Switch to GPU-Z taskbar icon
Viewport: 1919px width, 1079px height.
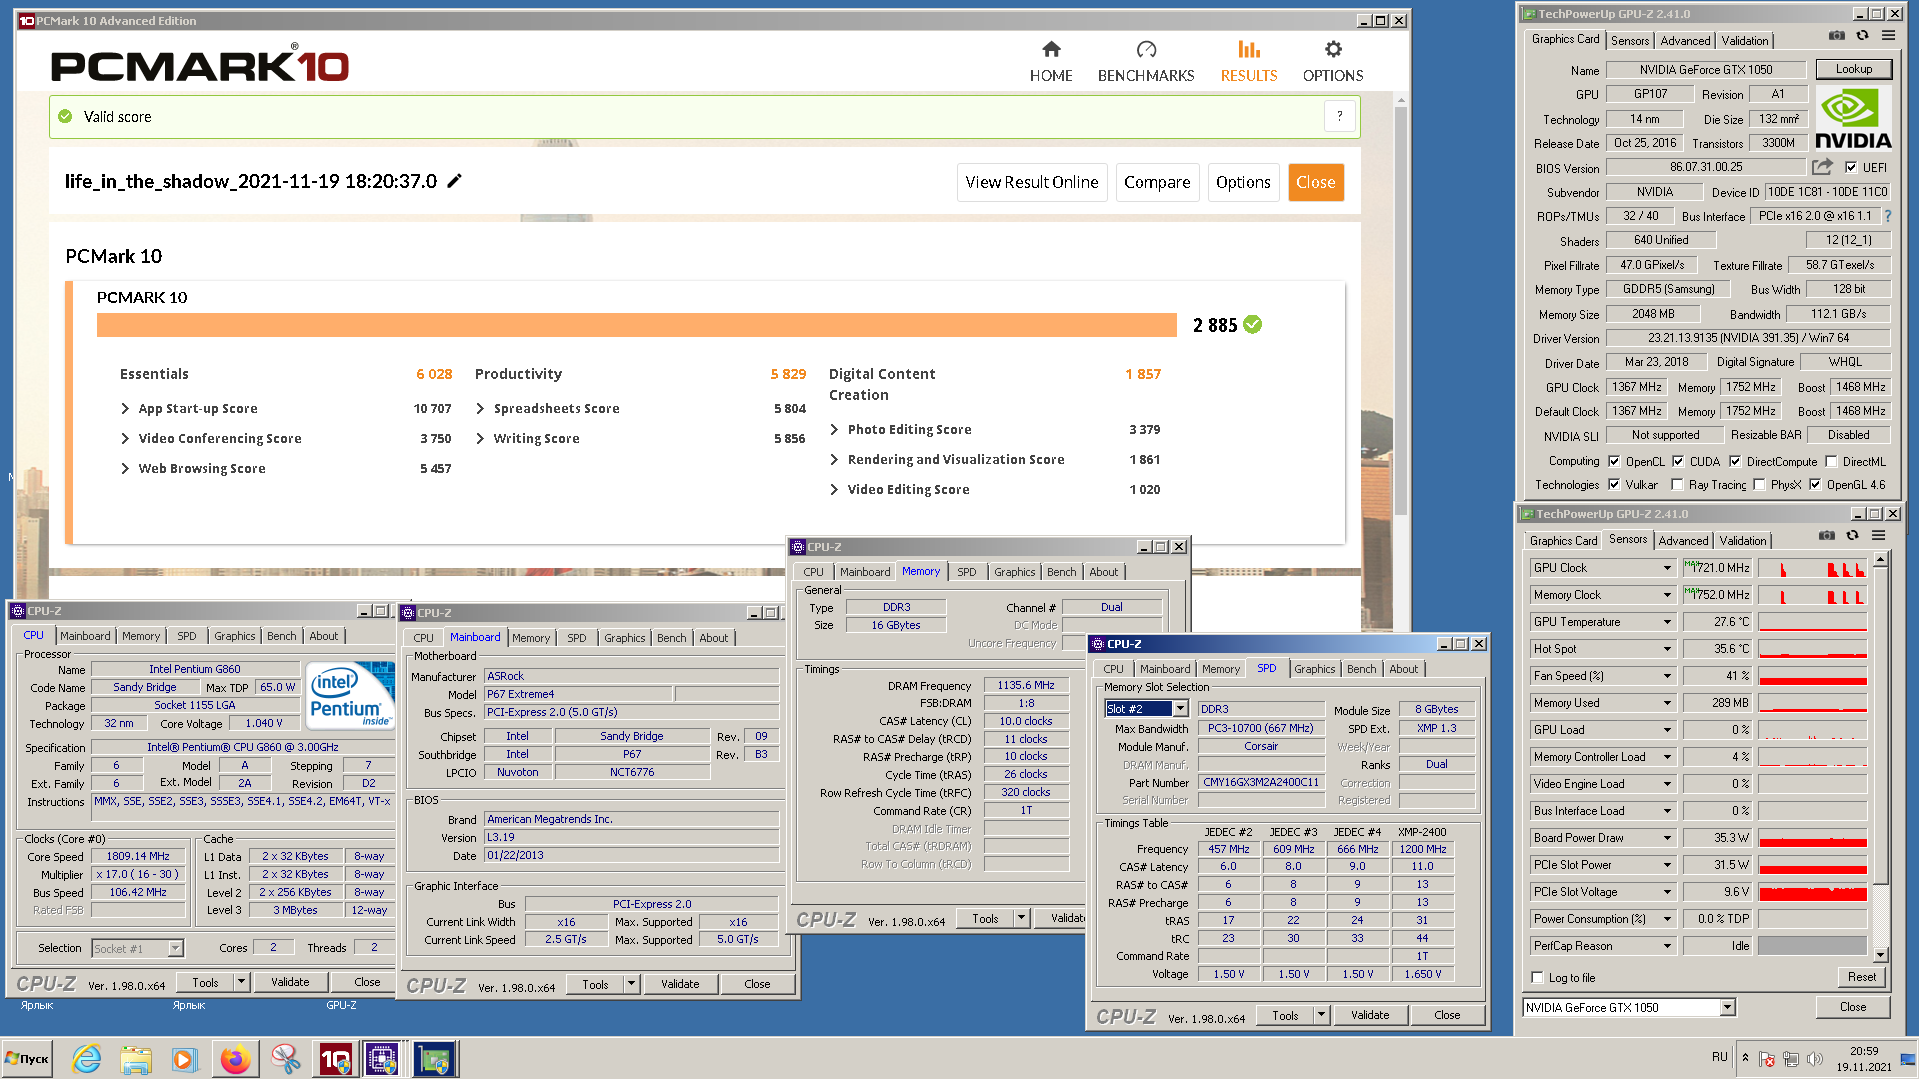tap(434, 1059)
